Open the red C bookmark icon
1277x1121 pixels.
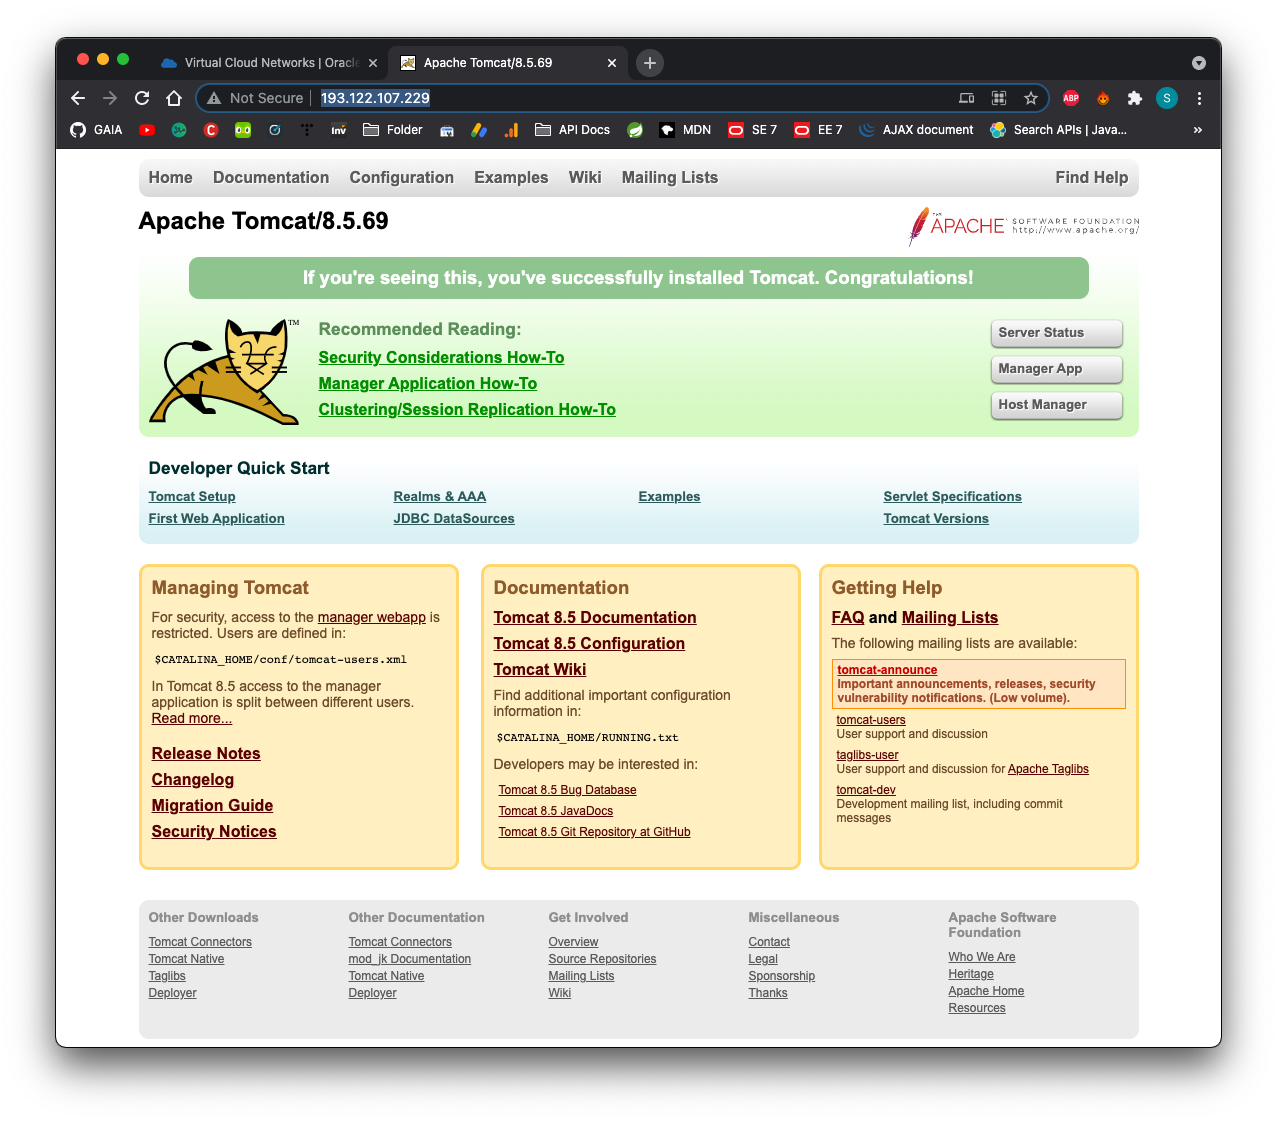pyautogui.click(x=211, y=130)
